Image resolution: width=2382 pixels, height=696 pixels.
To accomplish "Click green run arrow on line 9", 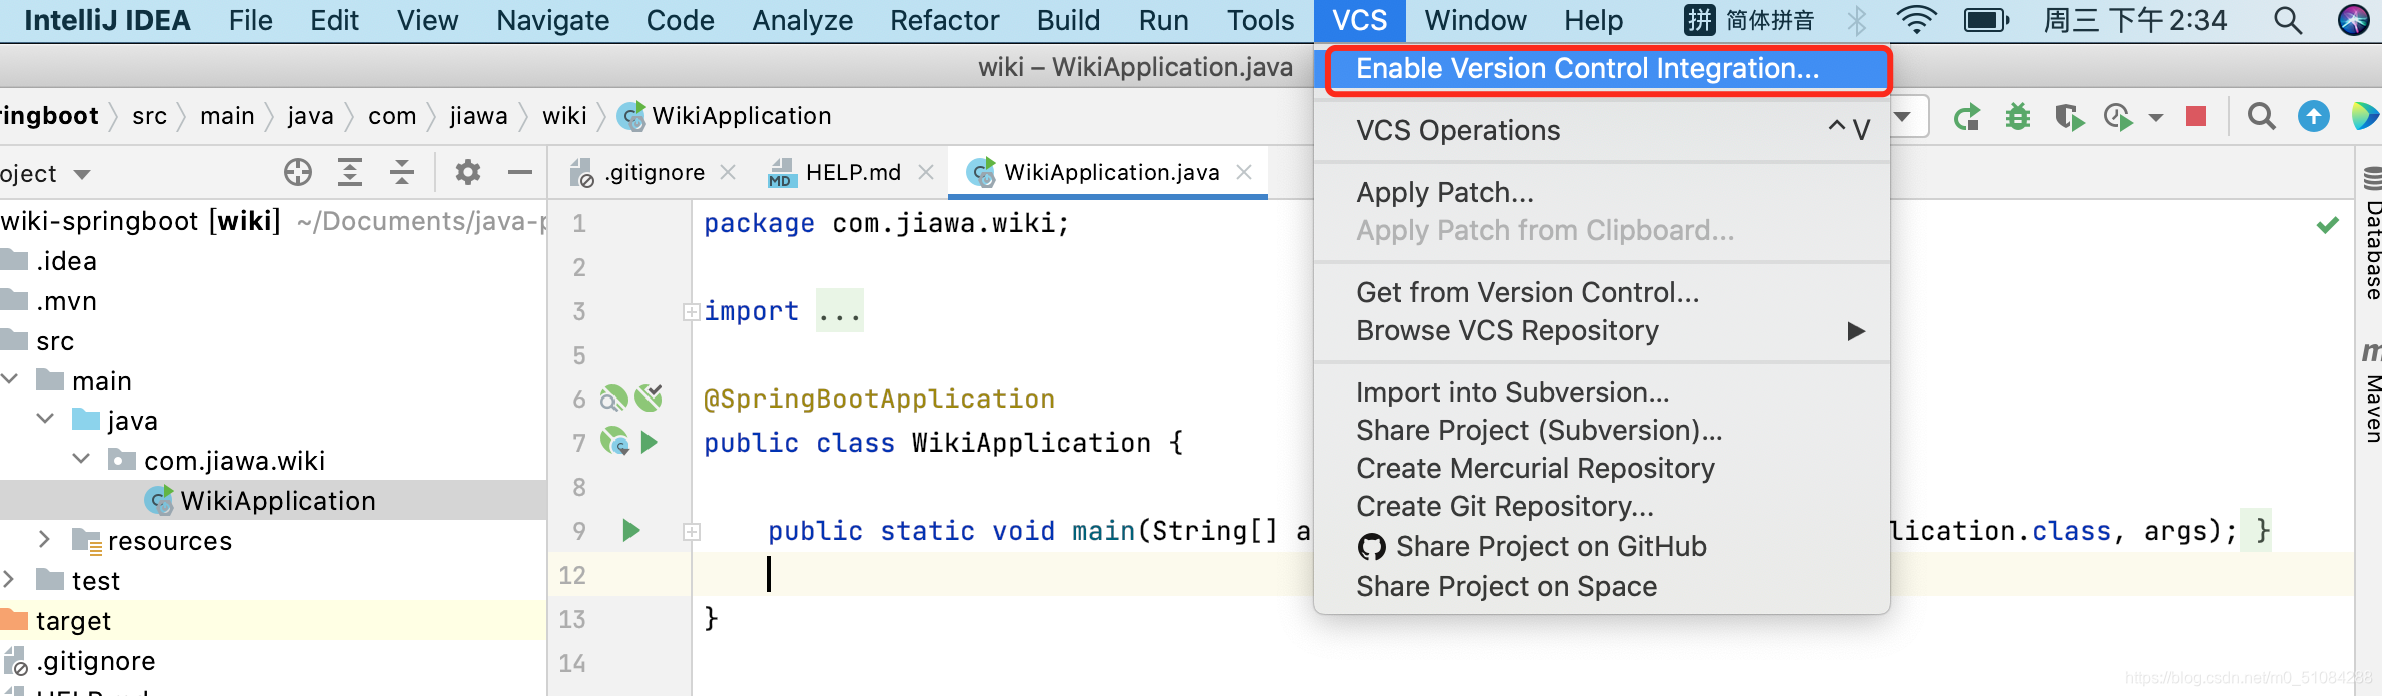I will pos(630,530).
